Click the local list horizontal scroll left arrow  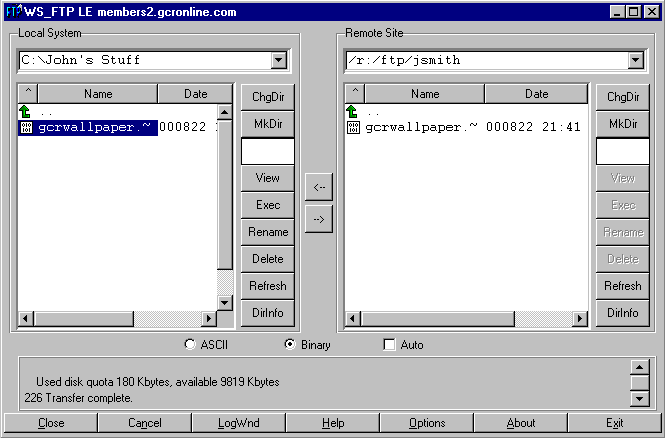coord(25,318)
